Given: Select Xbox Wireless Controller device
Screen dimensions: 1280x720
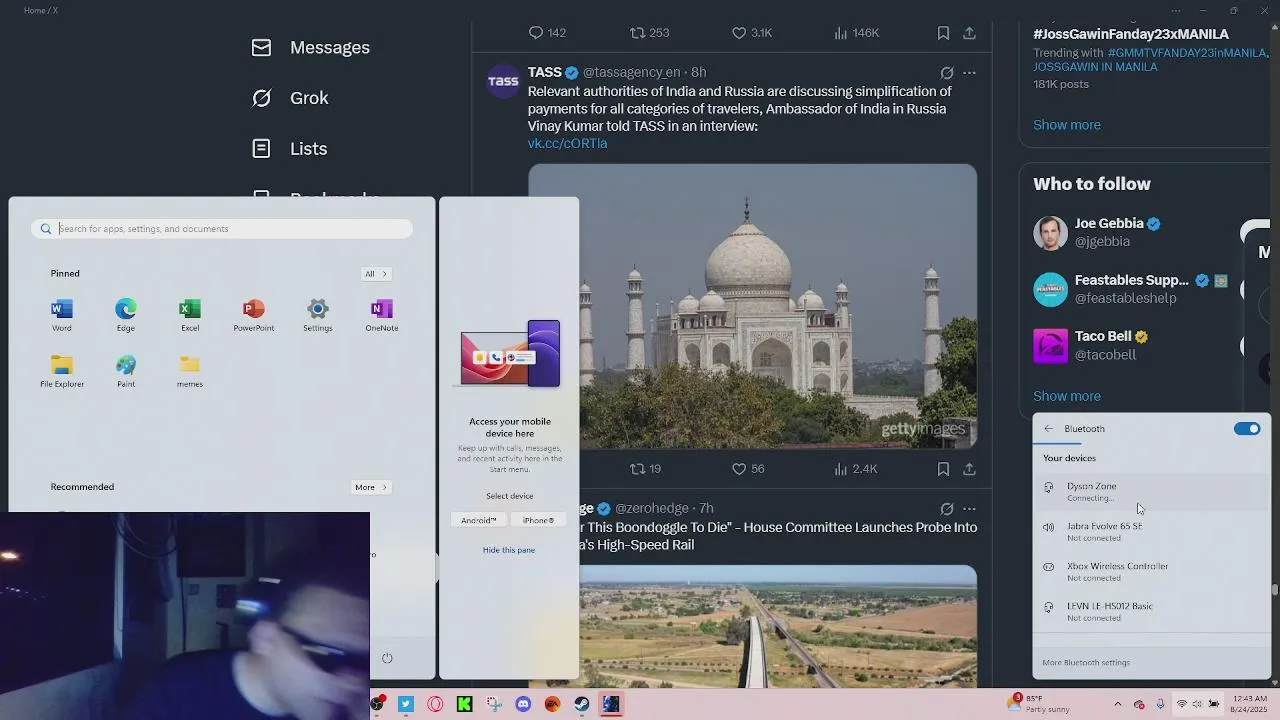Looking at the screenshot, I should pyautogui.click(x=1151, y=571).
